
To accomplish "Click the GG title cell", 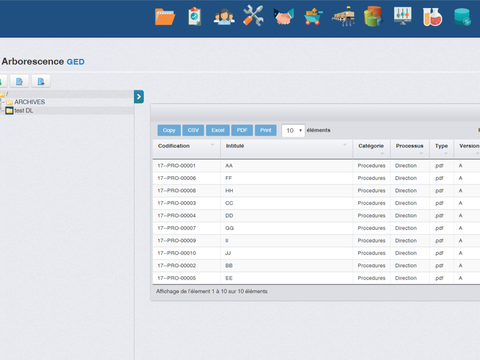I will coord(287,228).
